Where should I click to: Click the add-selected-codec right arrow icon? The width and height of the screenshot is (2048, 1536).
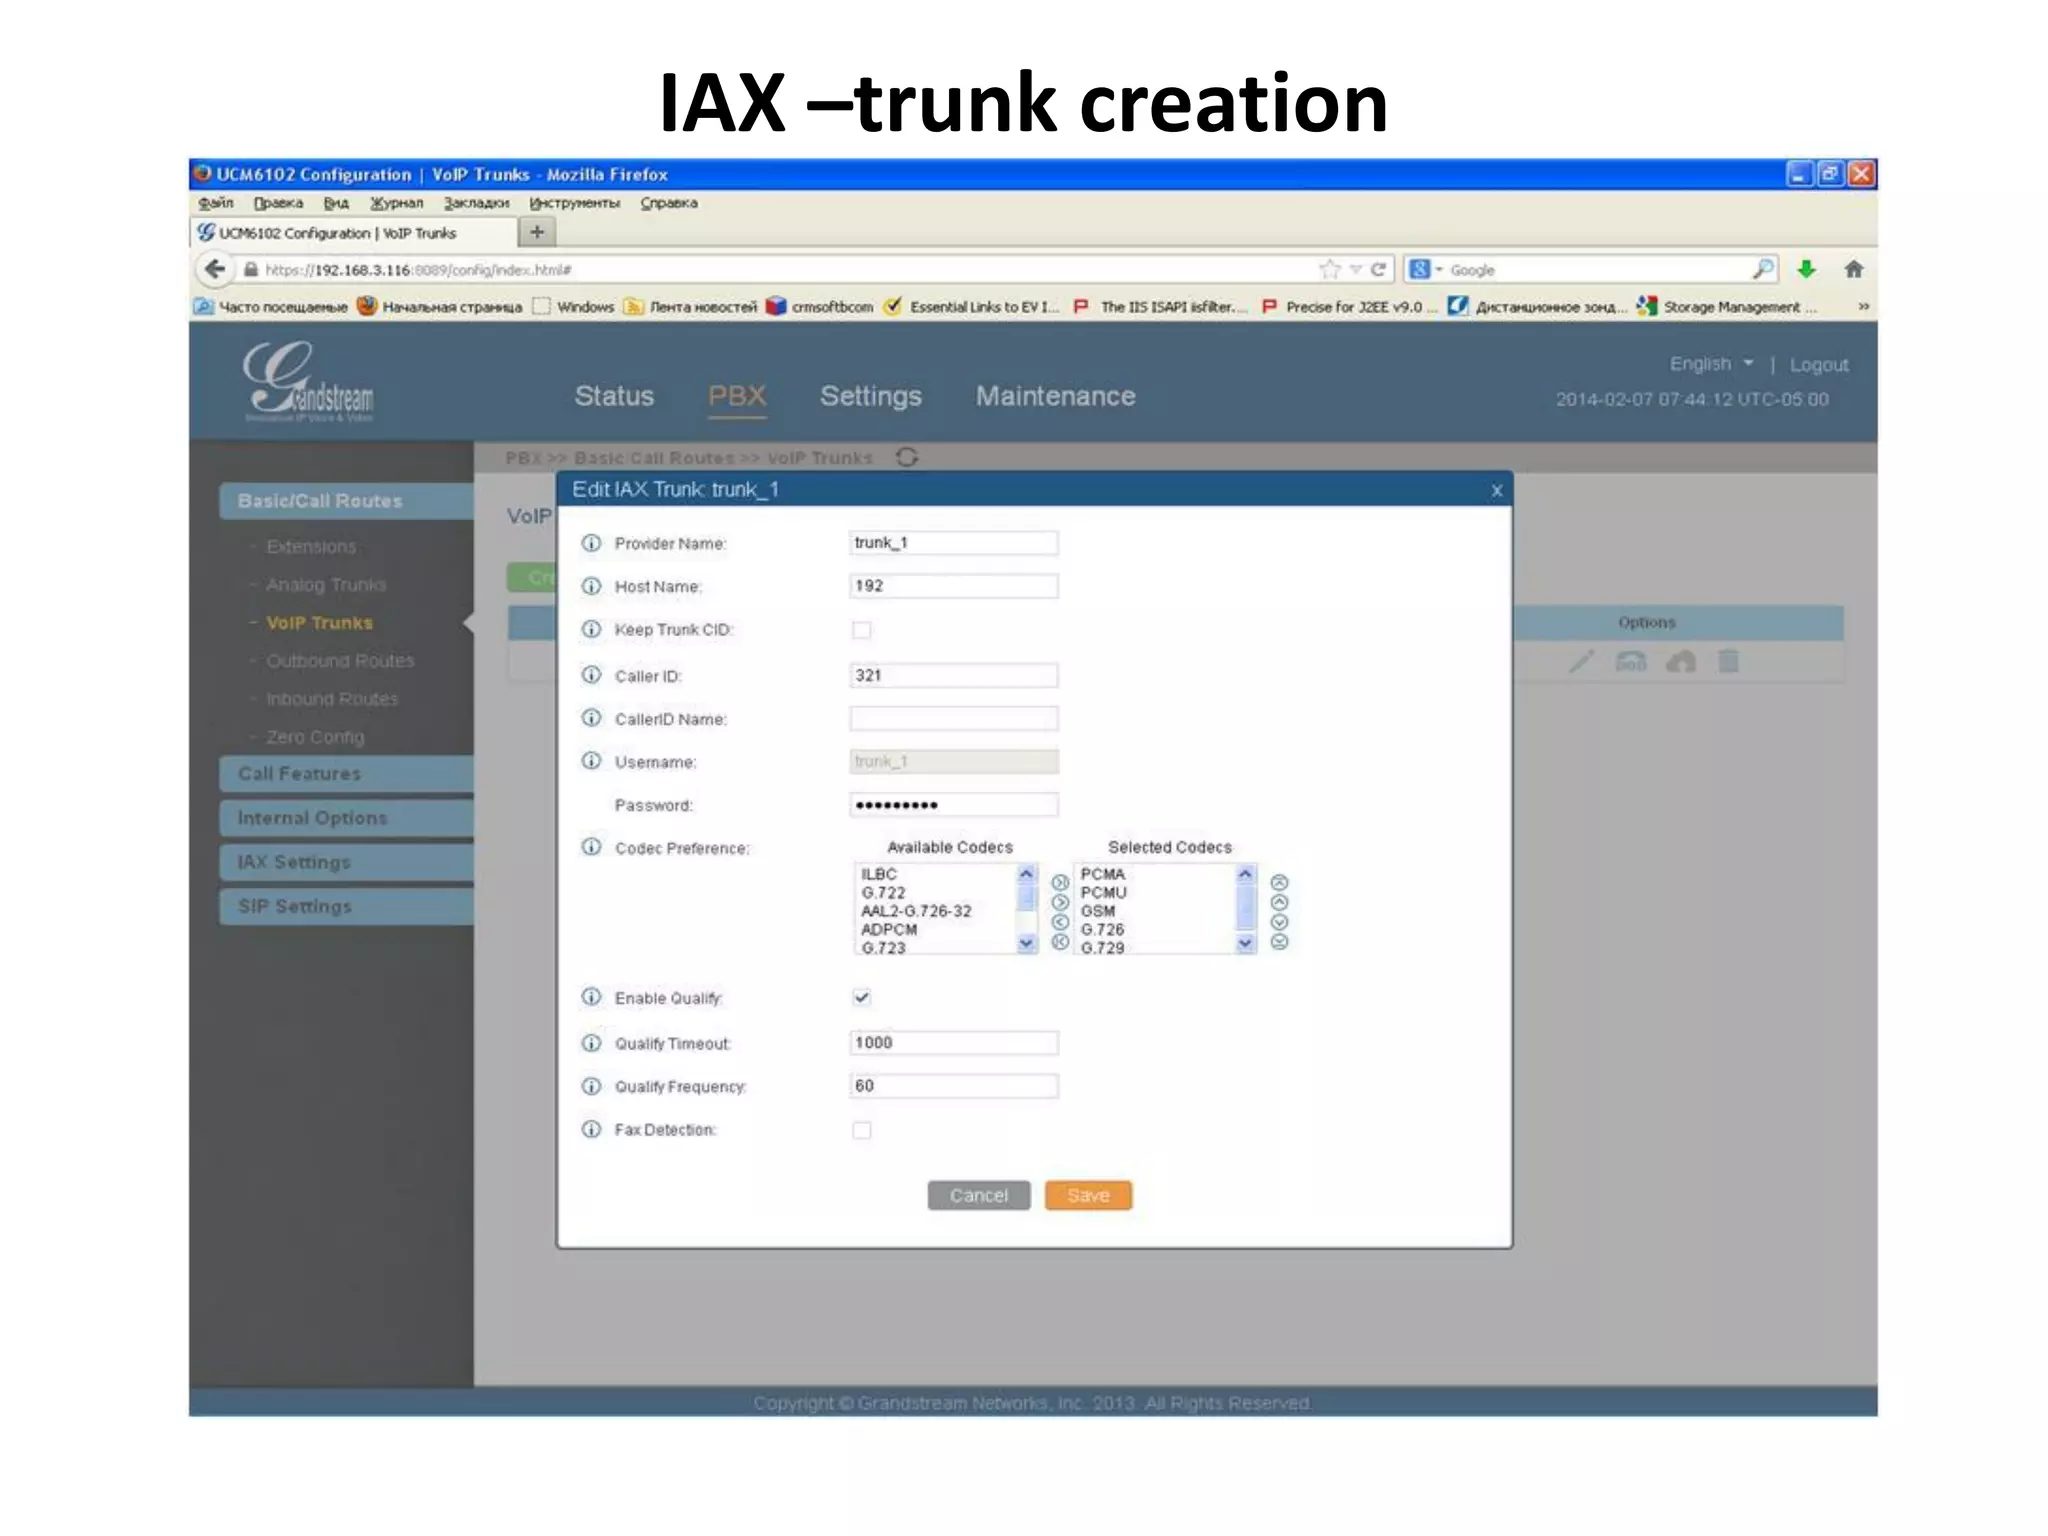(x=1060, y=902)
